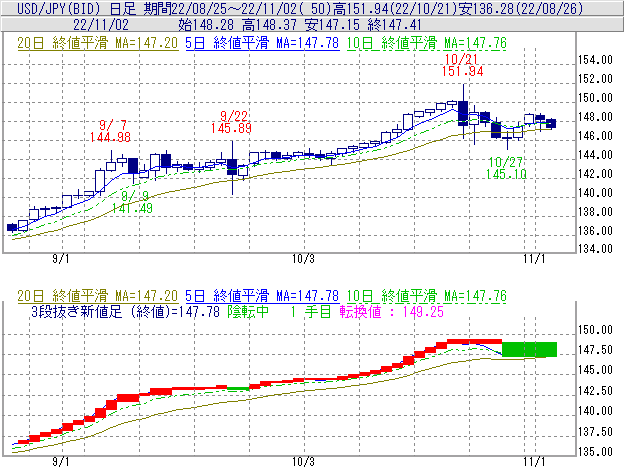Viewport: 624px width, 475px height.
Task: Click the 152.00 price axis label
Action: (595, 79)
